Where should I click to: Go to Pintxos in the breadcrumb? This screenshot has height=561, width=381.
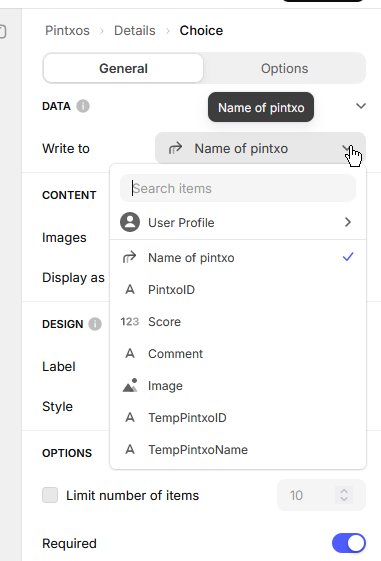click(x=67, y=31)
